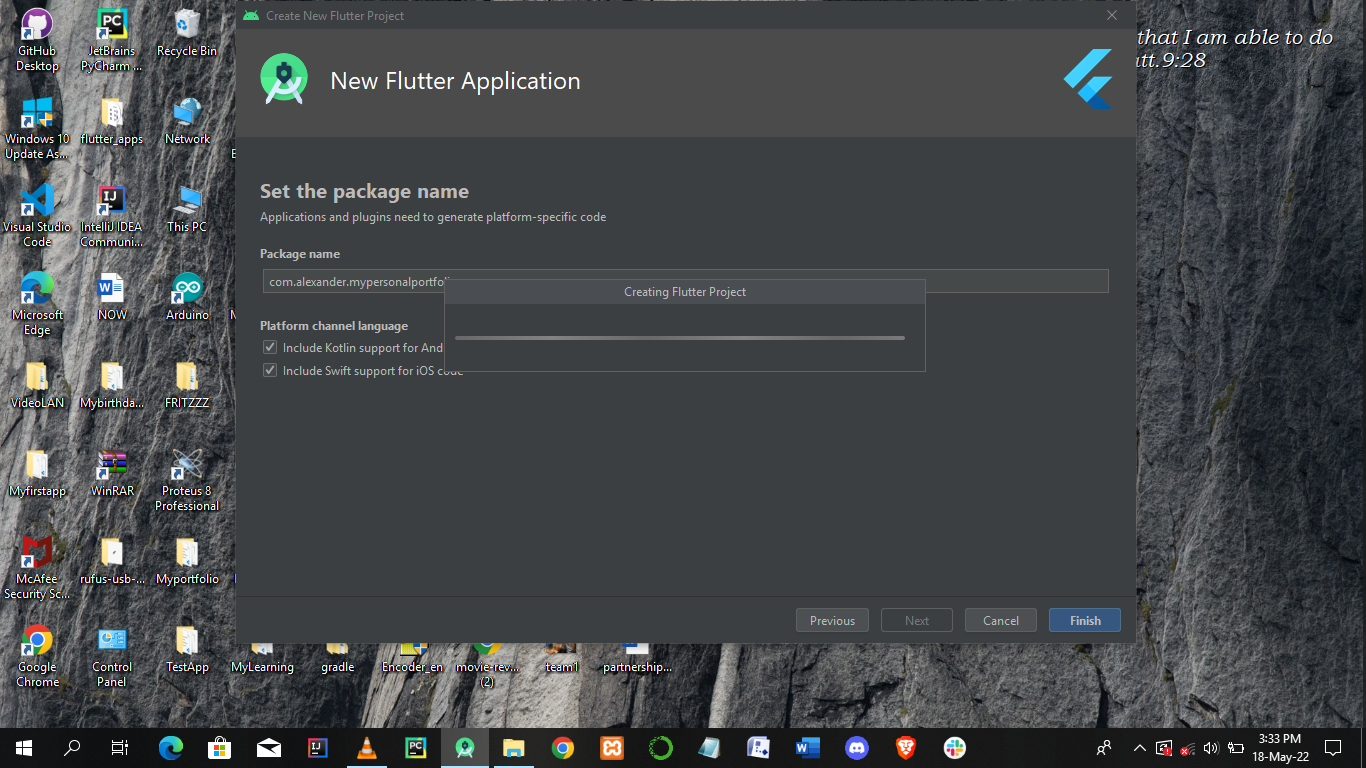Open the Encoder_en desktop icon

click(412, 660)
